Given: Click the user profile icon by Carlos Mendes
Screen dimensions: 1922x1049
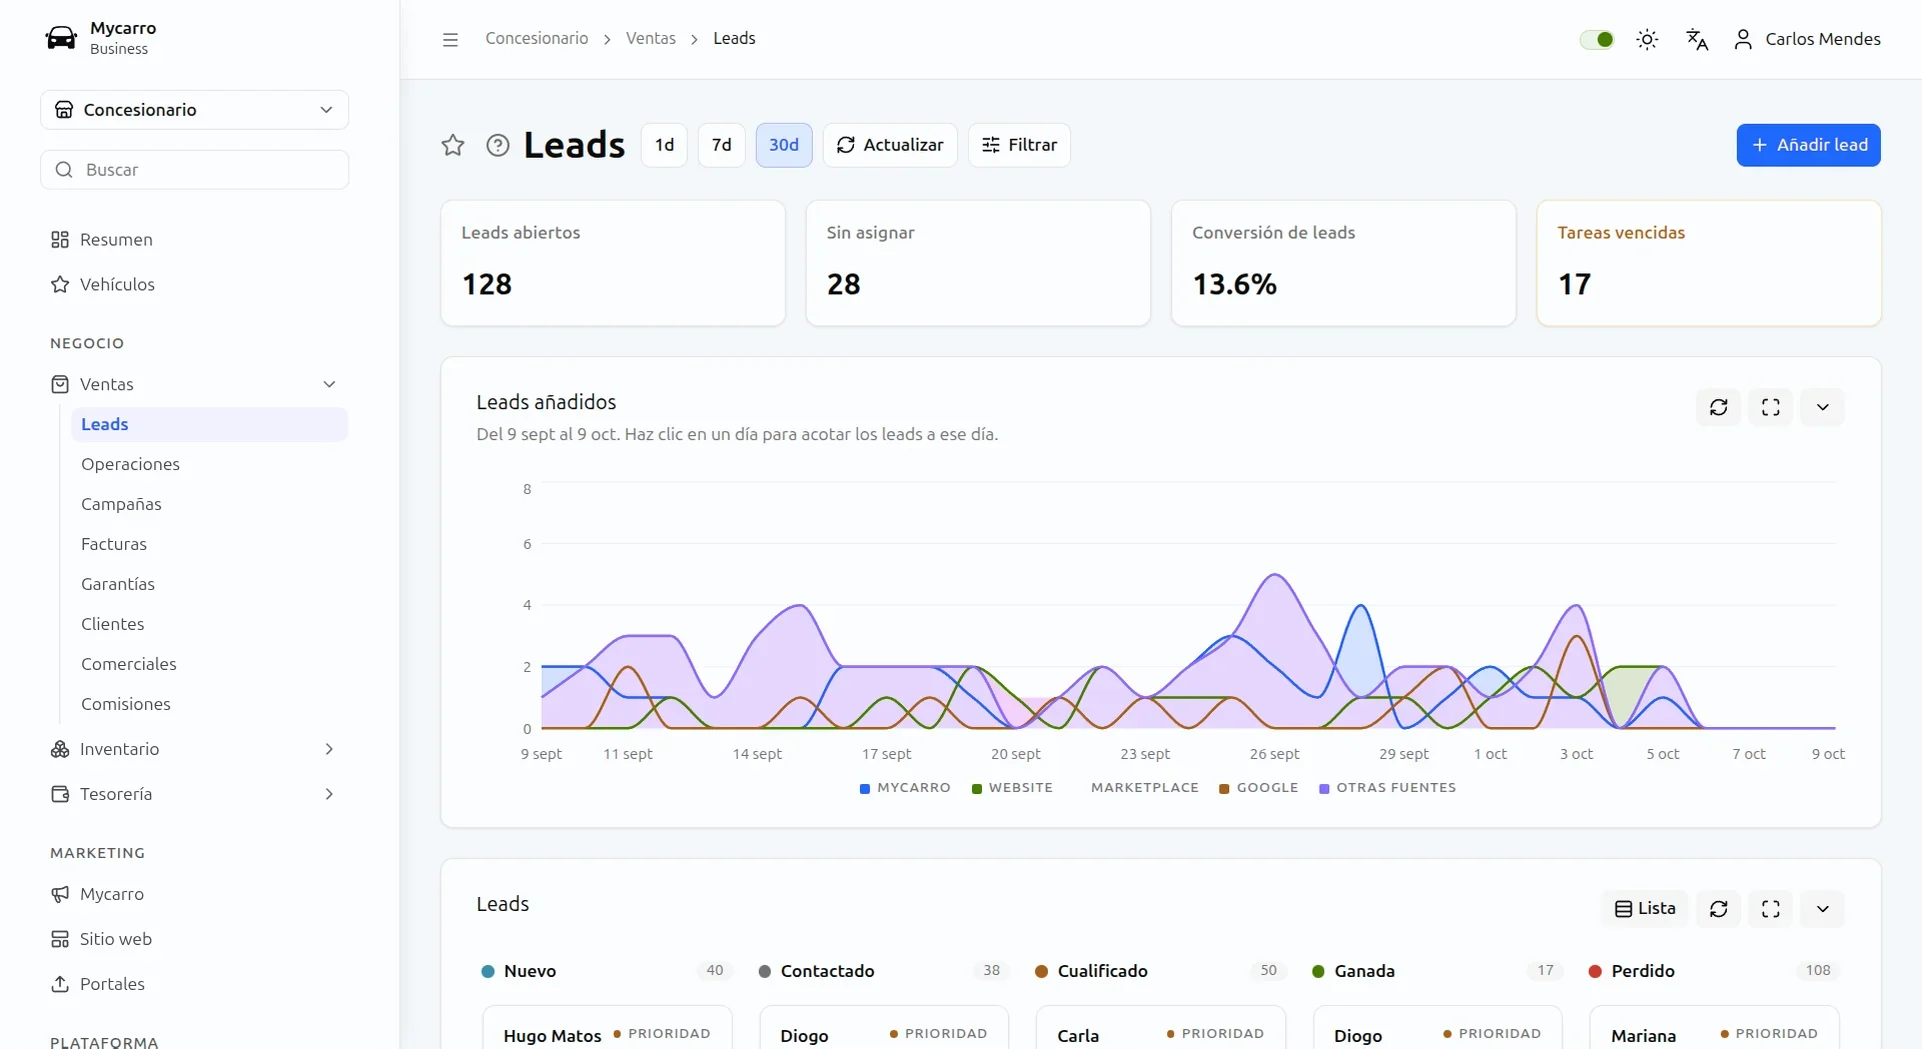Looking at the screenshot, I should pyautogui.click(x=1743, y=39).
